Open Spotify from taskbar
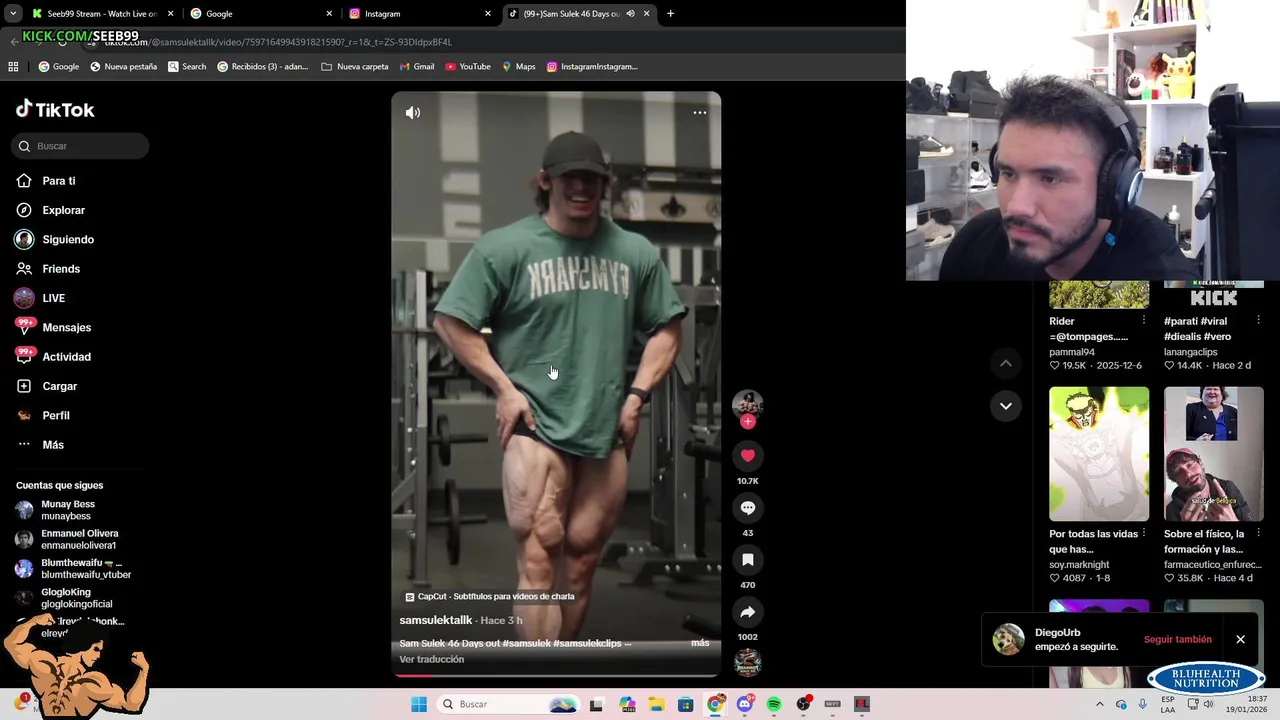The image size is (1280, 720). pos(774,704)
